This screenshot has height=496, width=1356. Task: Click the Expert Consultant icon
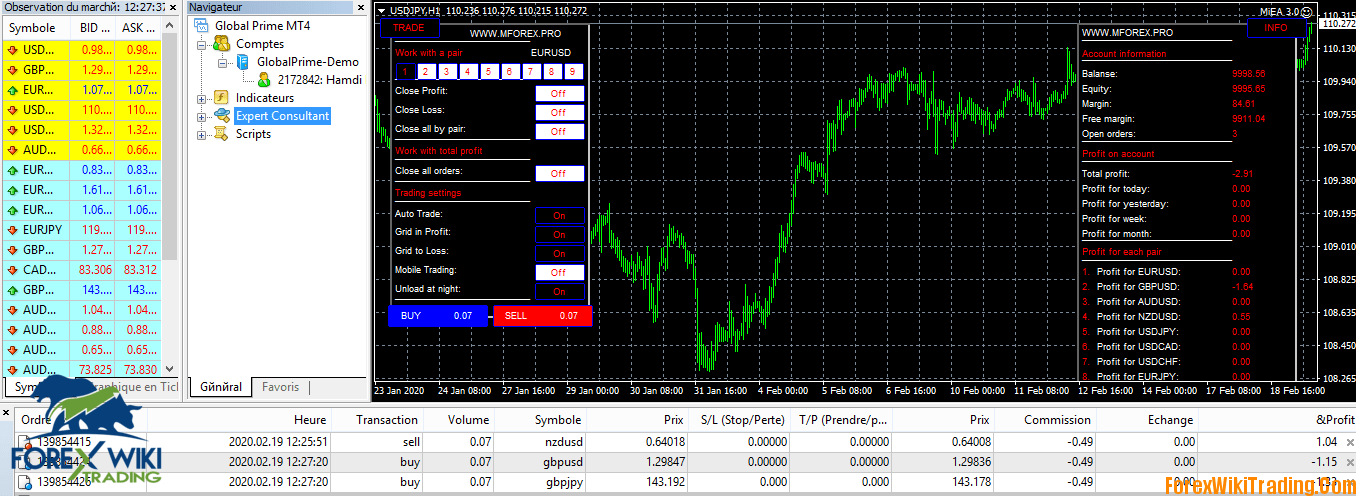point(222,116)
